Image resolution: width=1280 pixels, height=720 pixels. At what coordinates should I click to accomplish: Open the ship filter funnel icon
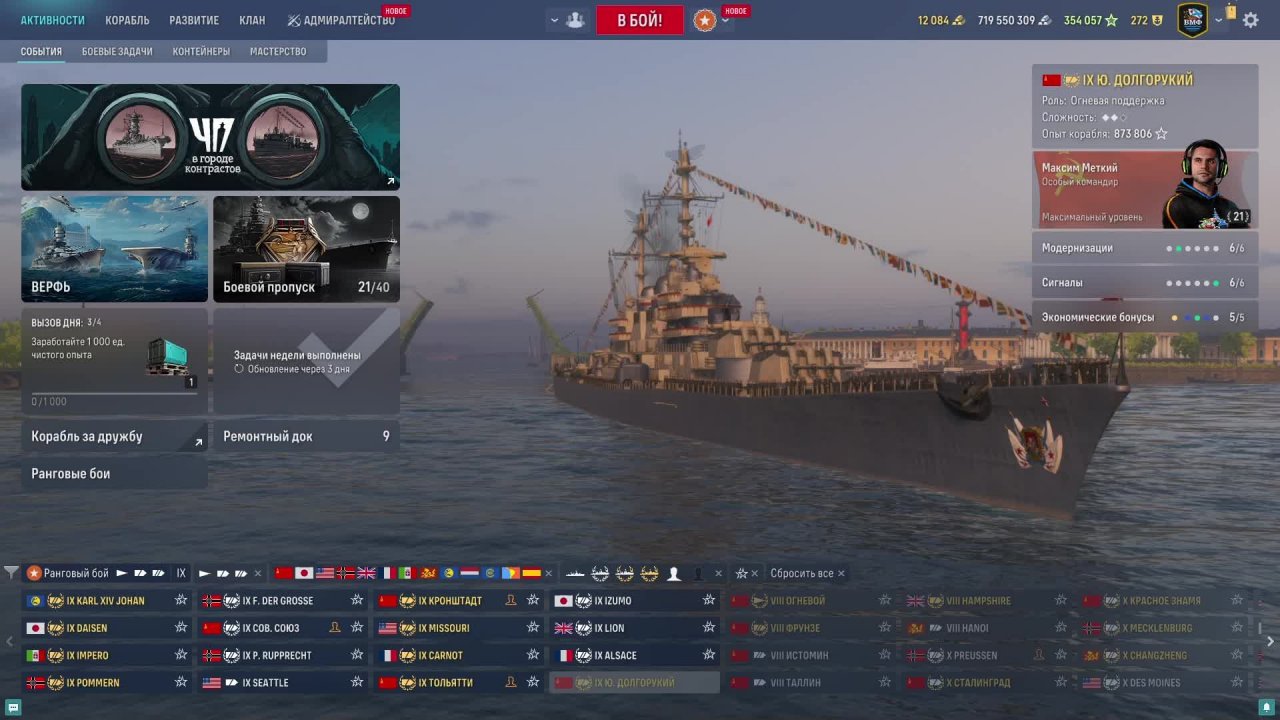(11, 573)
